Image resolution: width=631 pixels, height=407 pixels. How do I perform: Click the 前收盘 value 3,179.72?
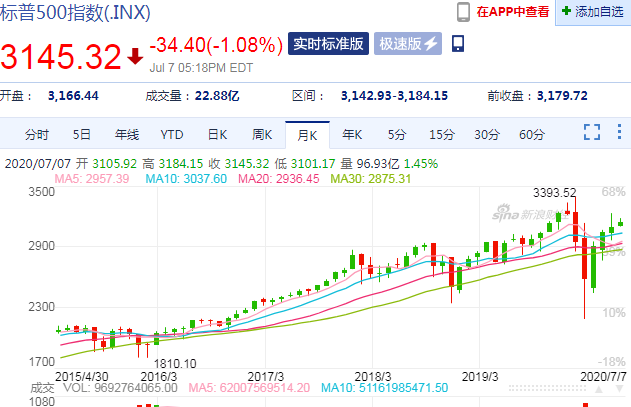pos(562,96)
